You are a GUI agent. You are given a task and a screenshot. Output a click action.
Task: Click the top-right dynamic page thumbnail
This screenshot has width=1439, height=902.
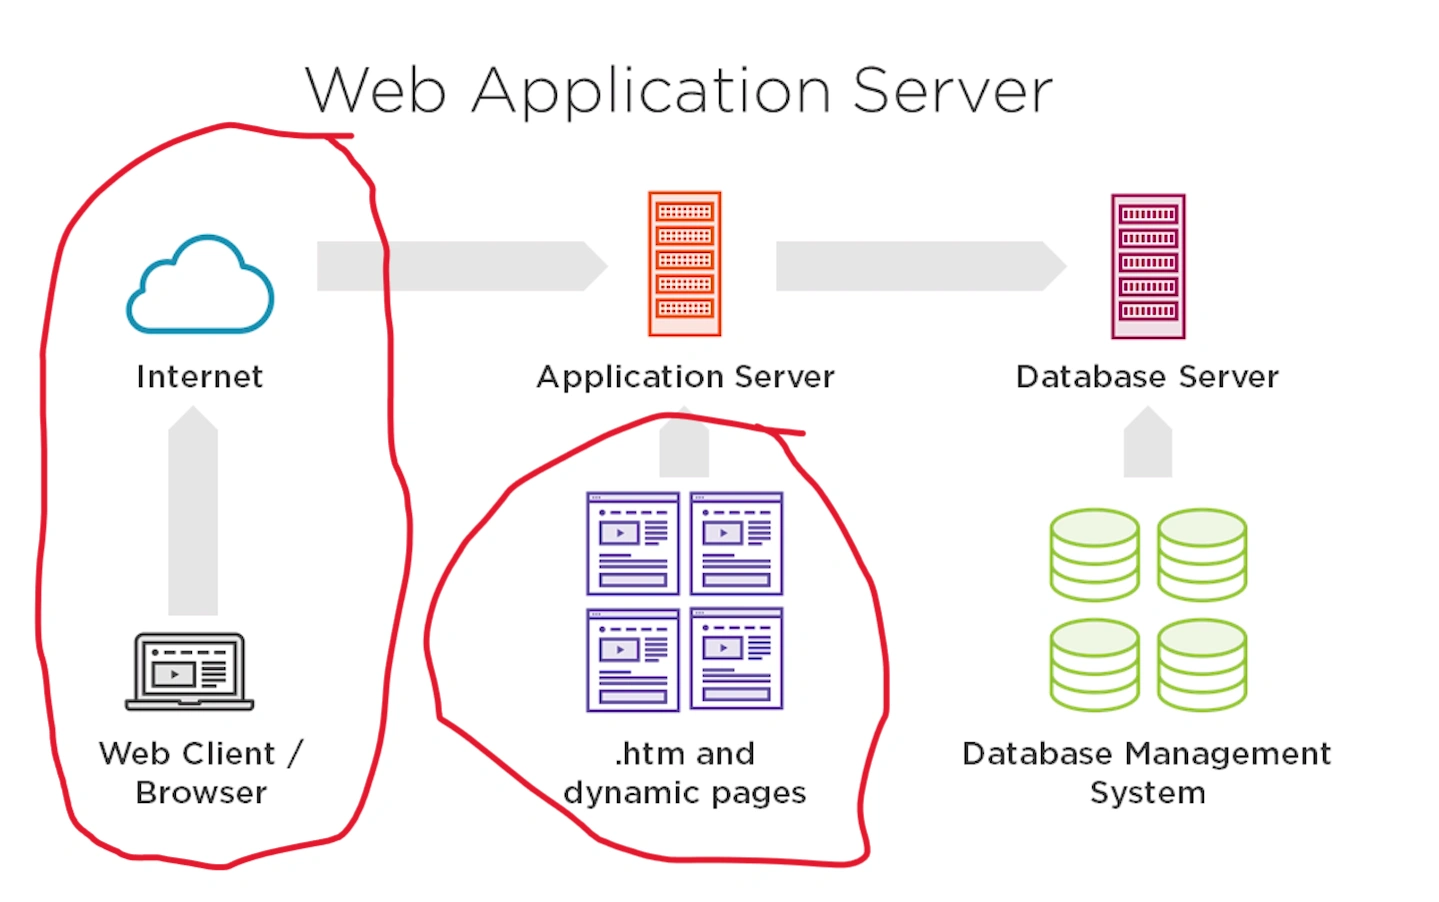(x=735, y=545)
